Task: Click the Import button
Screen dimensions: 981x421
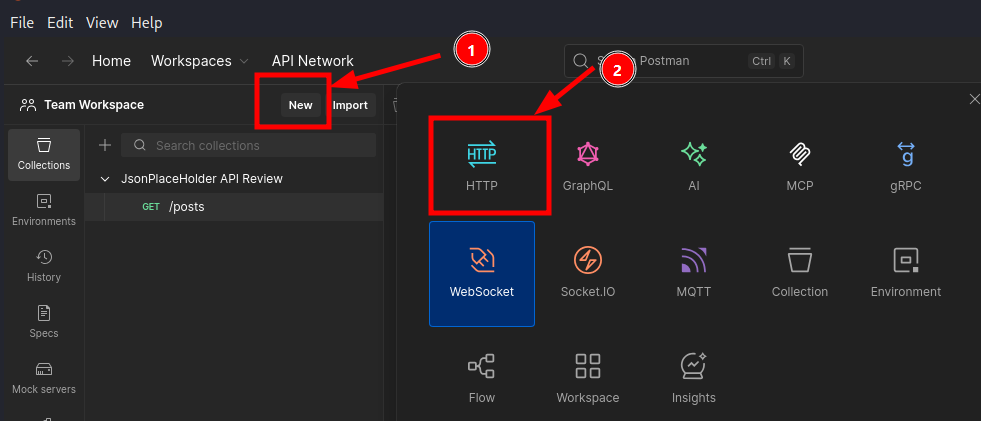Action: [350, 105]
